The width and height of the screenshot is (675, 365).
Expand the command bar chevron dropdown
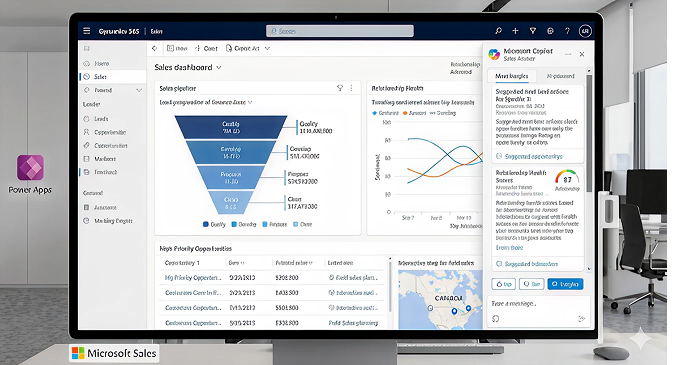pos(267,49)
